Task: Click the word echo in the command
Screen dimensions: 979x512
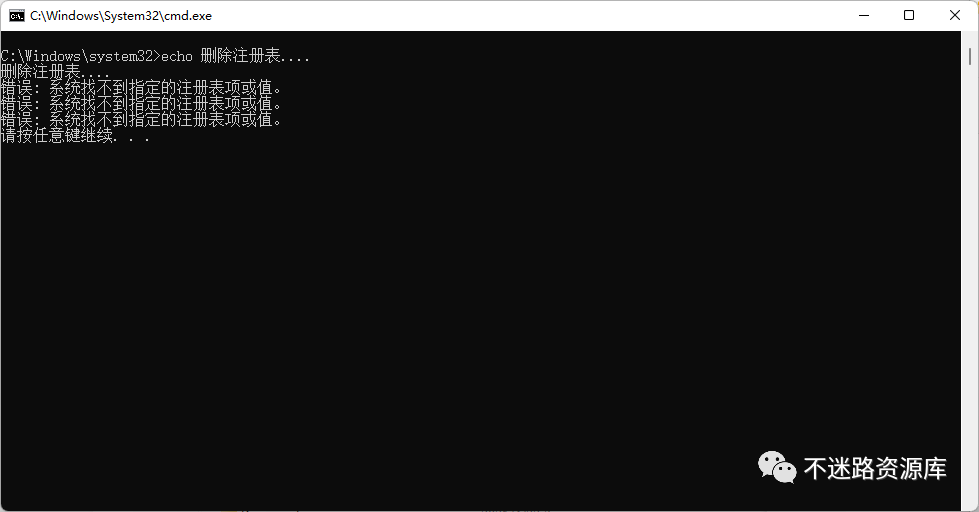Action: 177,56
